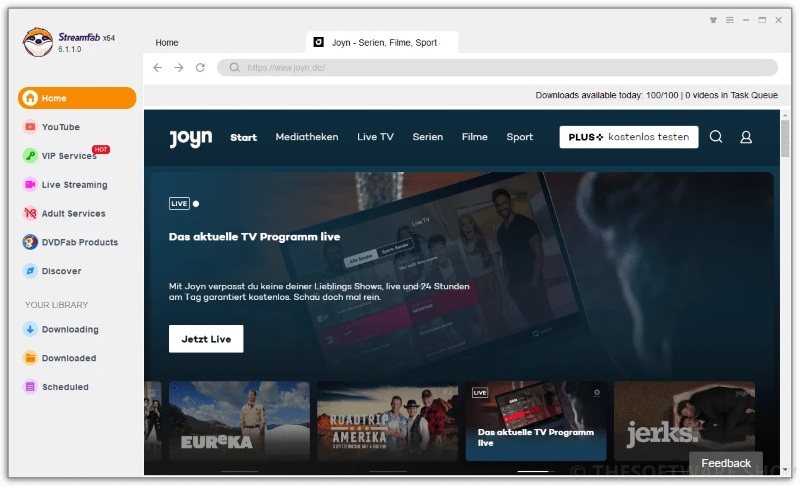Click the Joyn logo

coord(191,138)
